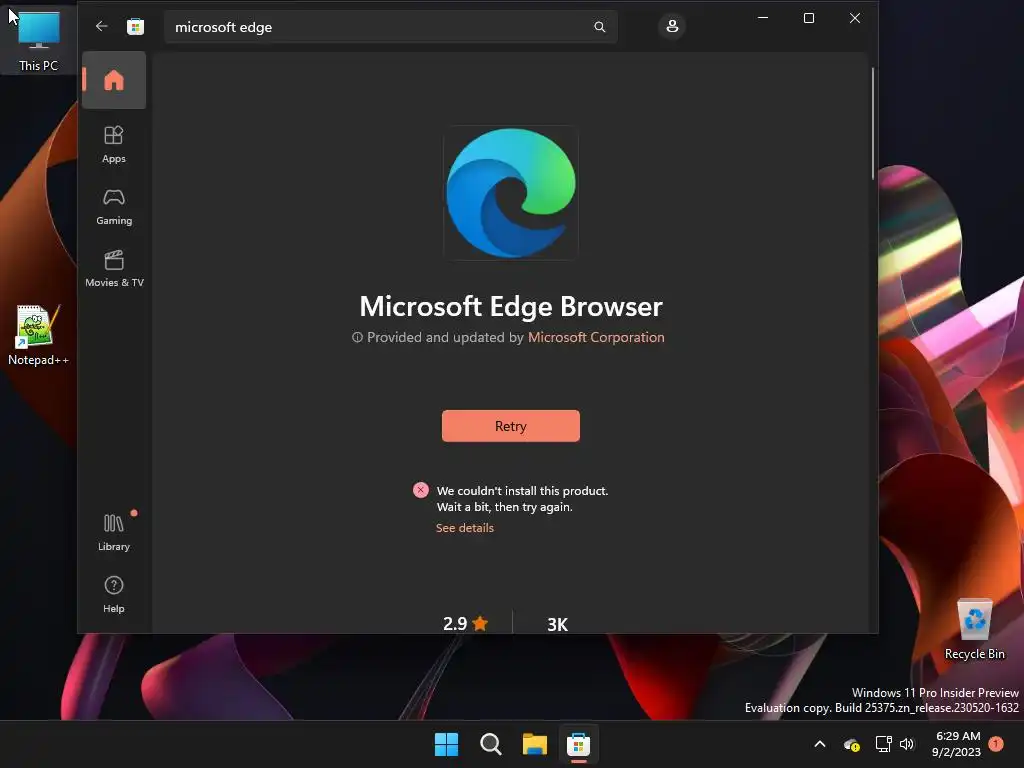Click the Microsoft Edge Browser title text
The image size is (1024, 768).
[511, 306]
